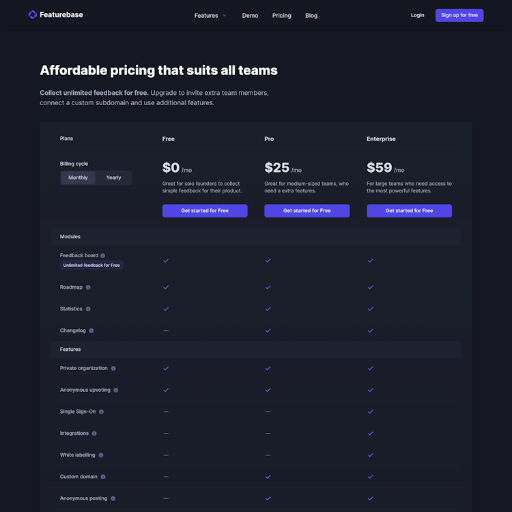Click the Anonymous posting label
512x512 pixels.
point(83,498)
